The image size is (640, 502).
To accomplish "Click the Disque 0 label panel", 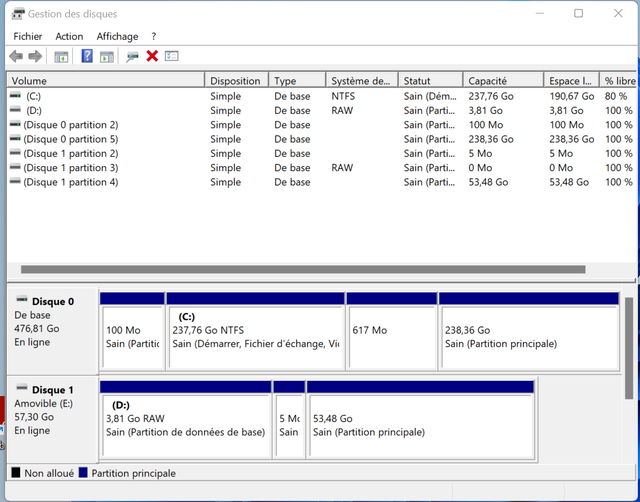I will [53, 331].
